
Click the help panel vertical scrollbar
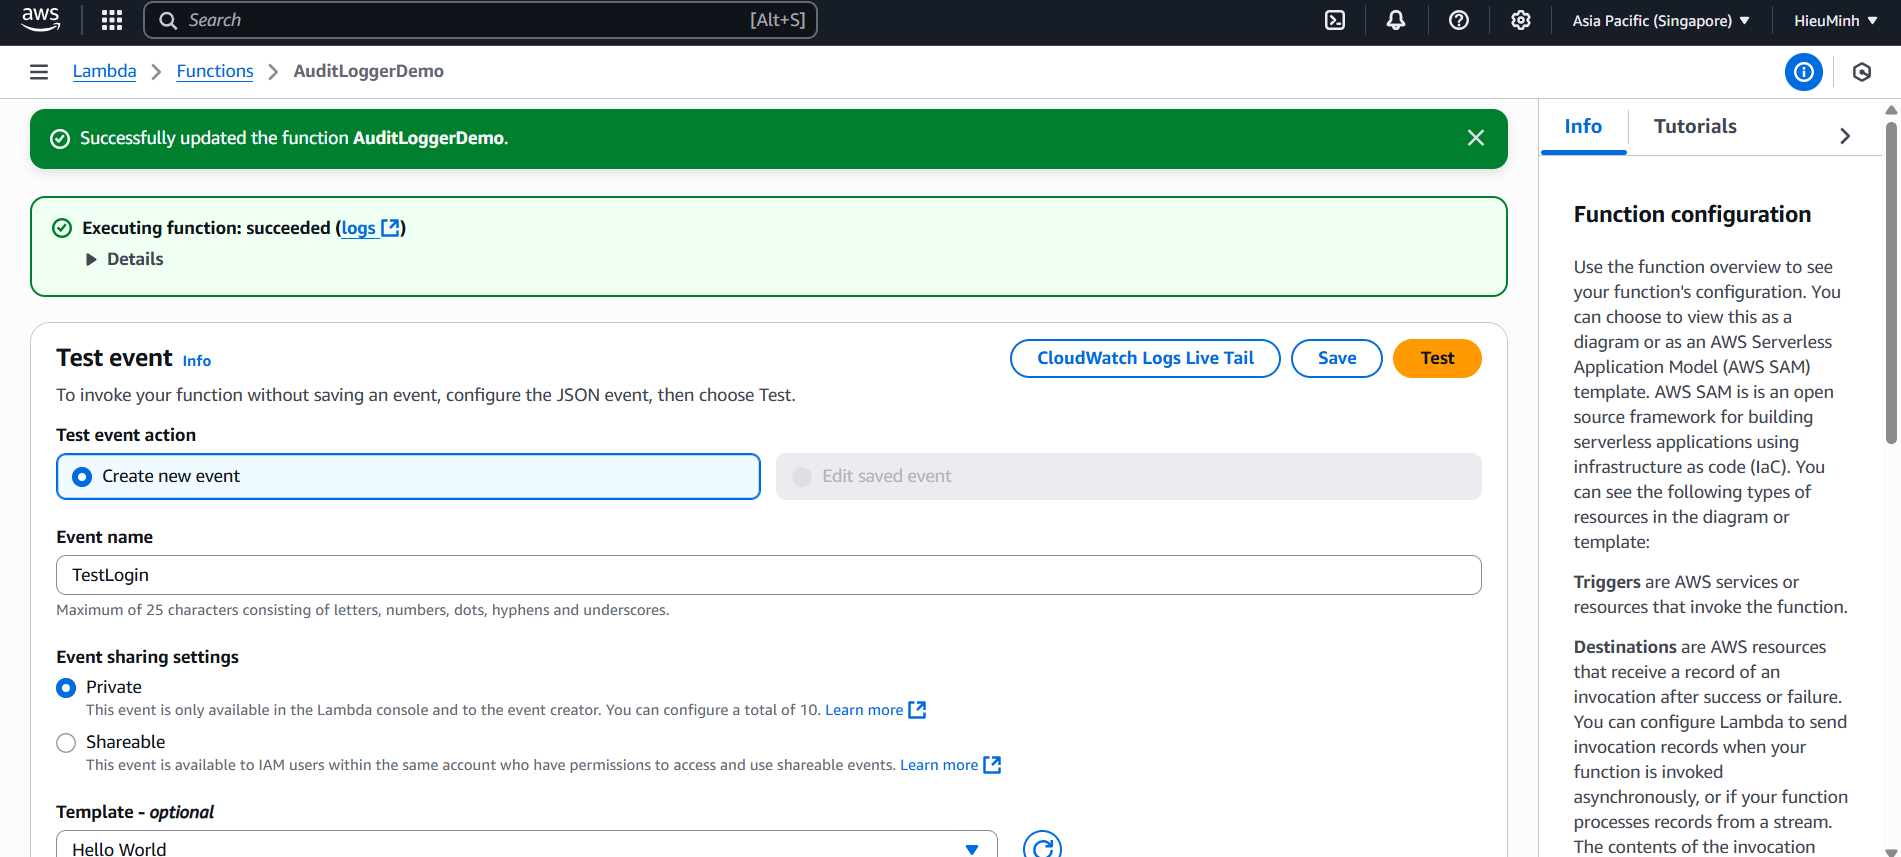click(x=1891, y=283)
